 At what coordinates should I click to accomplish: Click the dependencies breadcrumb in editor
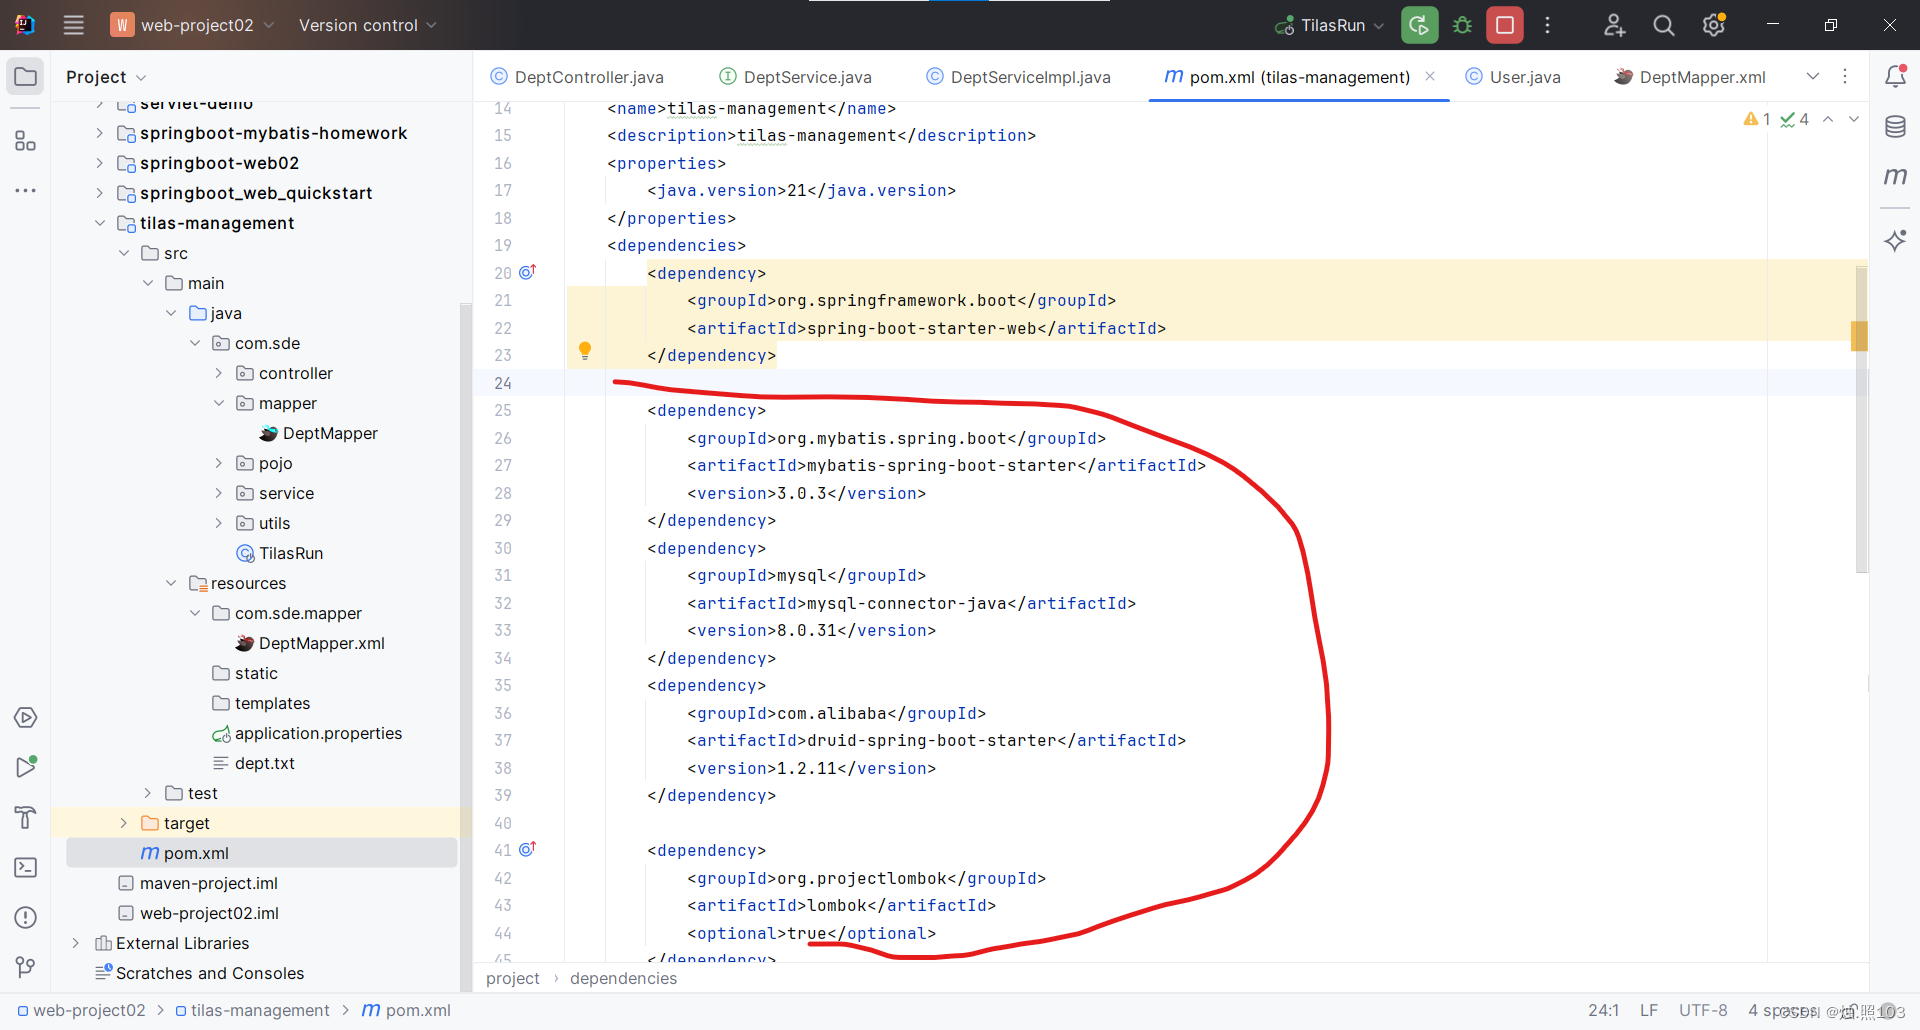coord(623,978)
